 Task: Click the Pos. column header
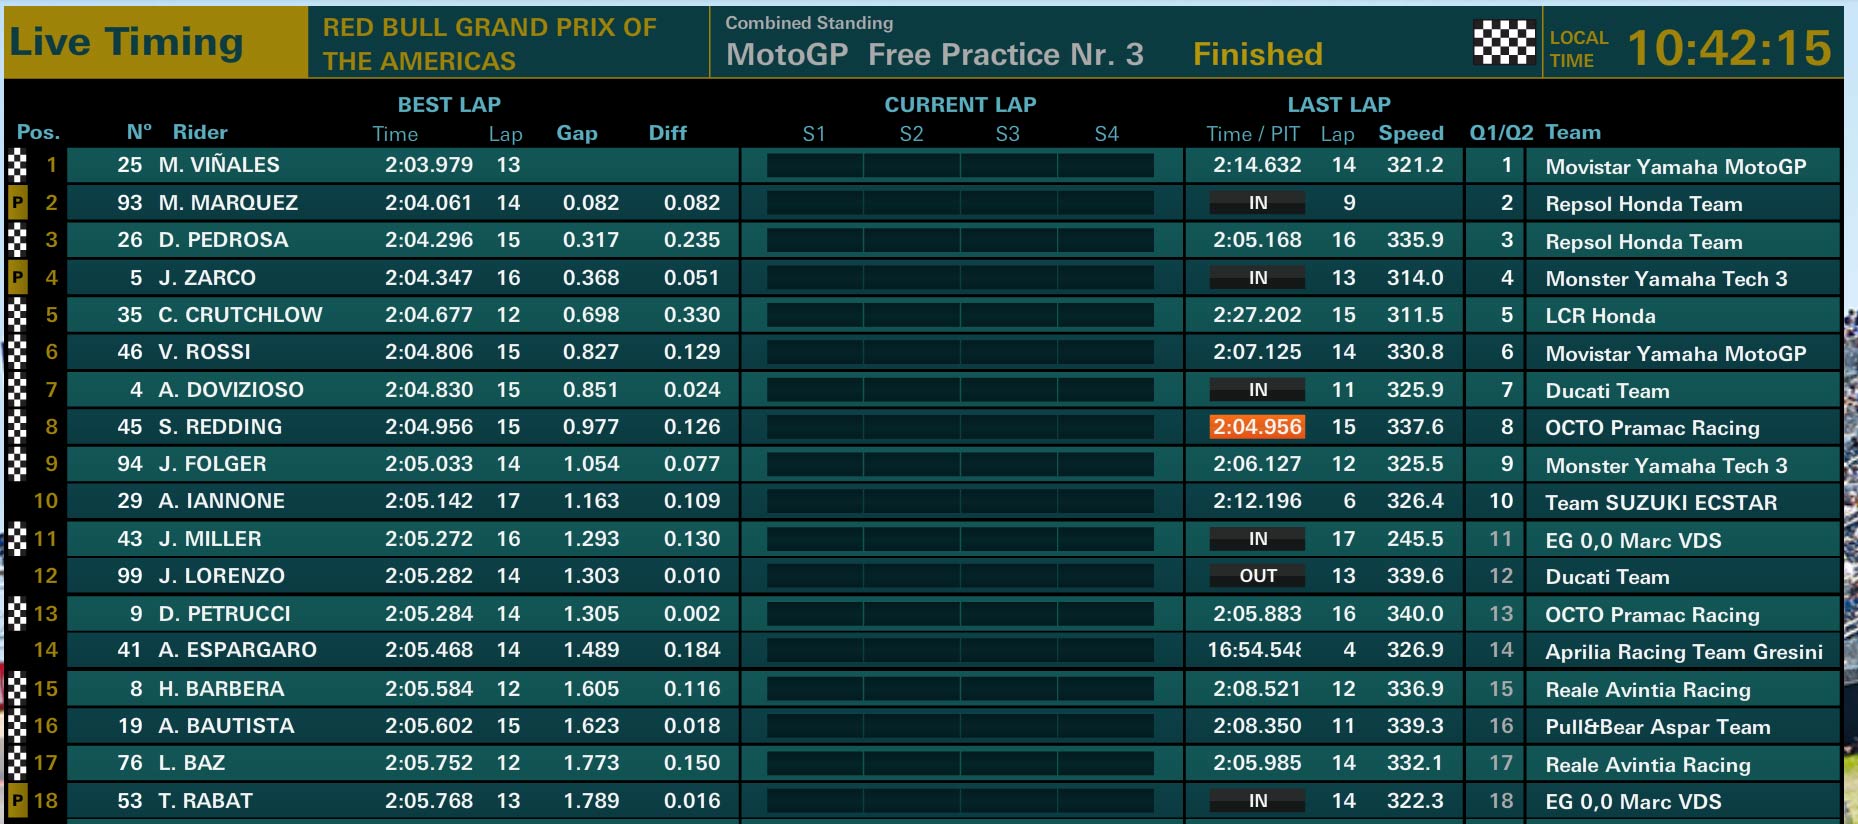tap(38, 132)
